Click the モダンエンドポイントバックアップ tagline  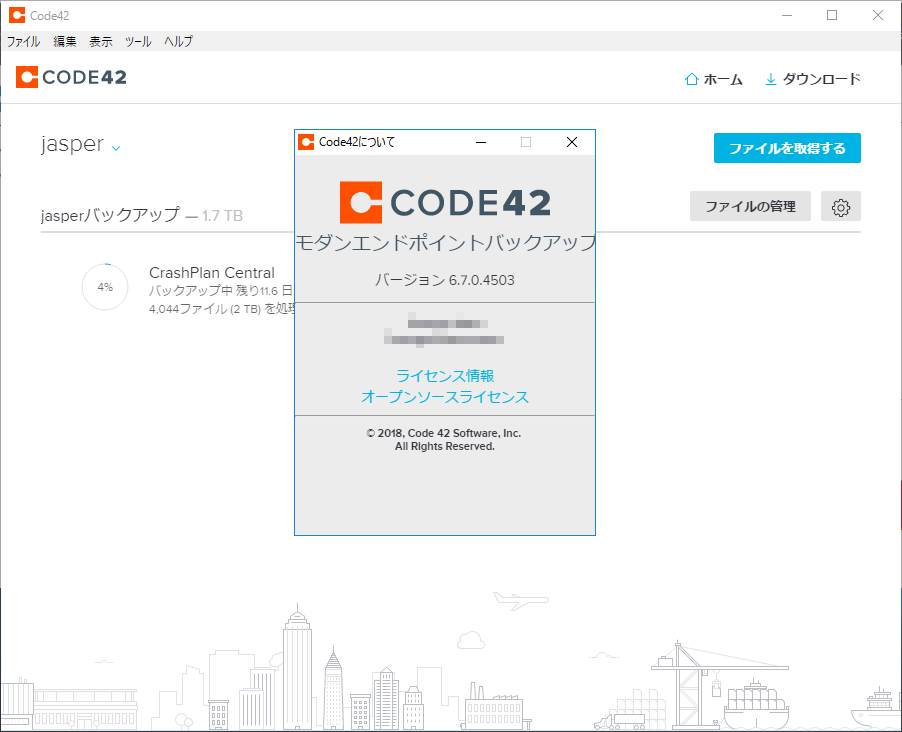[x=445, y=243]
